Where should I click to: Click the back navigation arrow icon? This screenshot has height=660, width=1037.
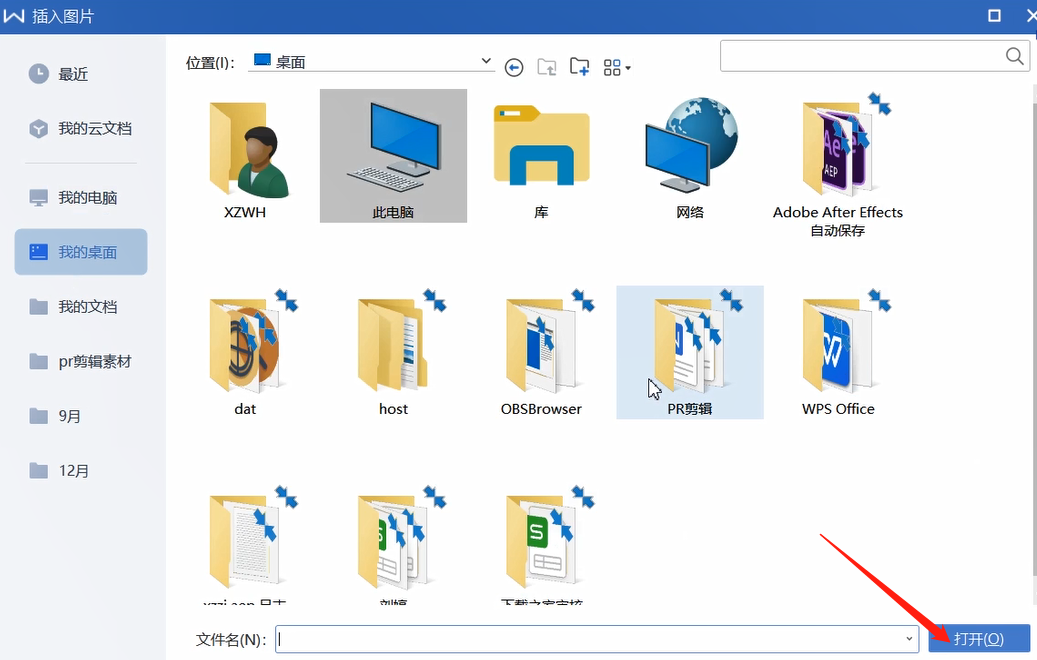point(514,67)
